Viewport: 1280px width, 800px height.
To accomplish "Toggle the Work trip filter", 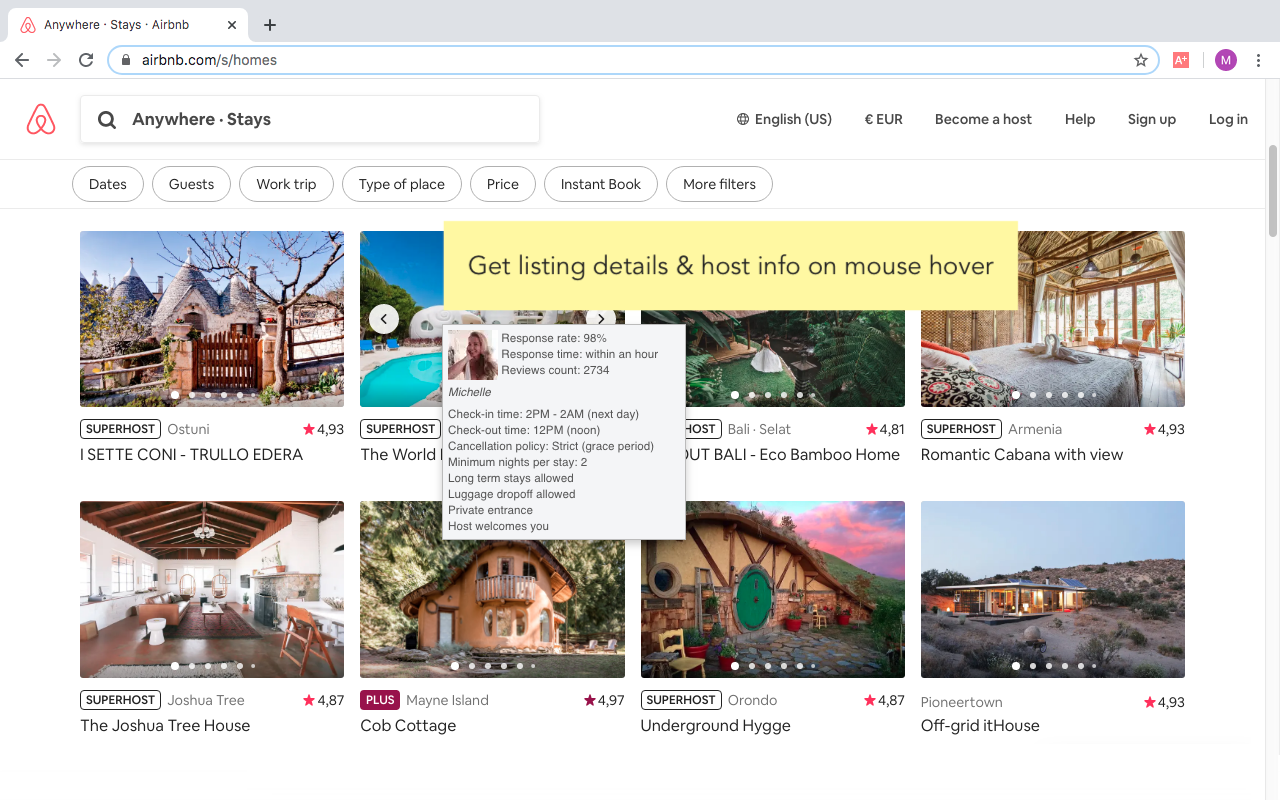I will pos(286,184).
